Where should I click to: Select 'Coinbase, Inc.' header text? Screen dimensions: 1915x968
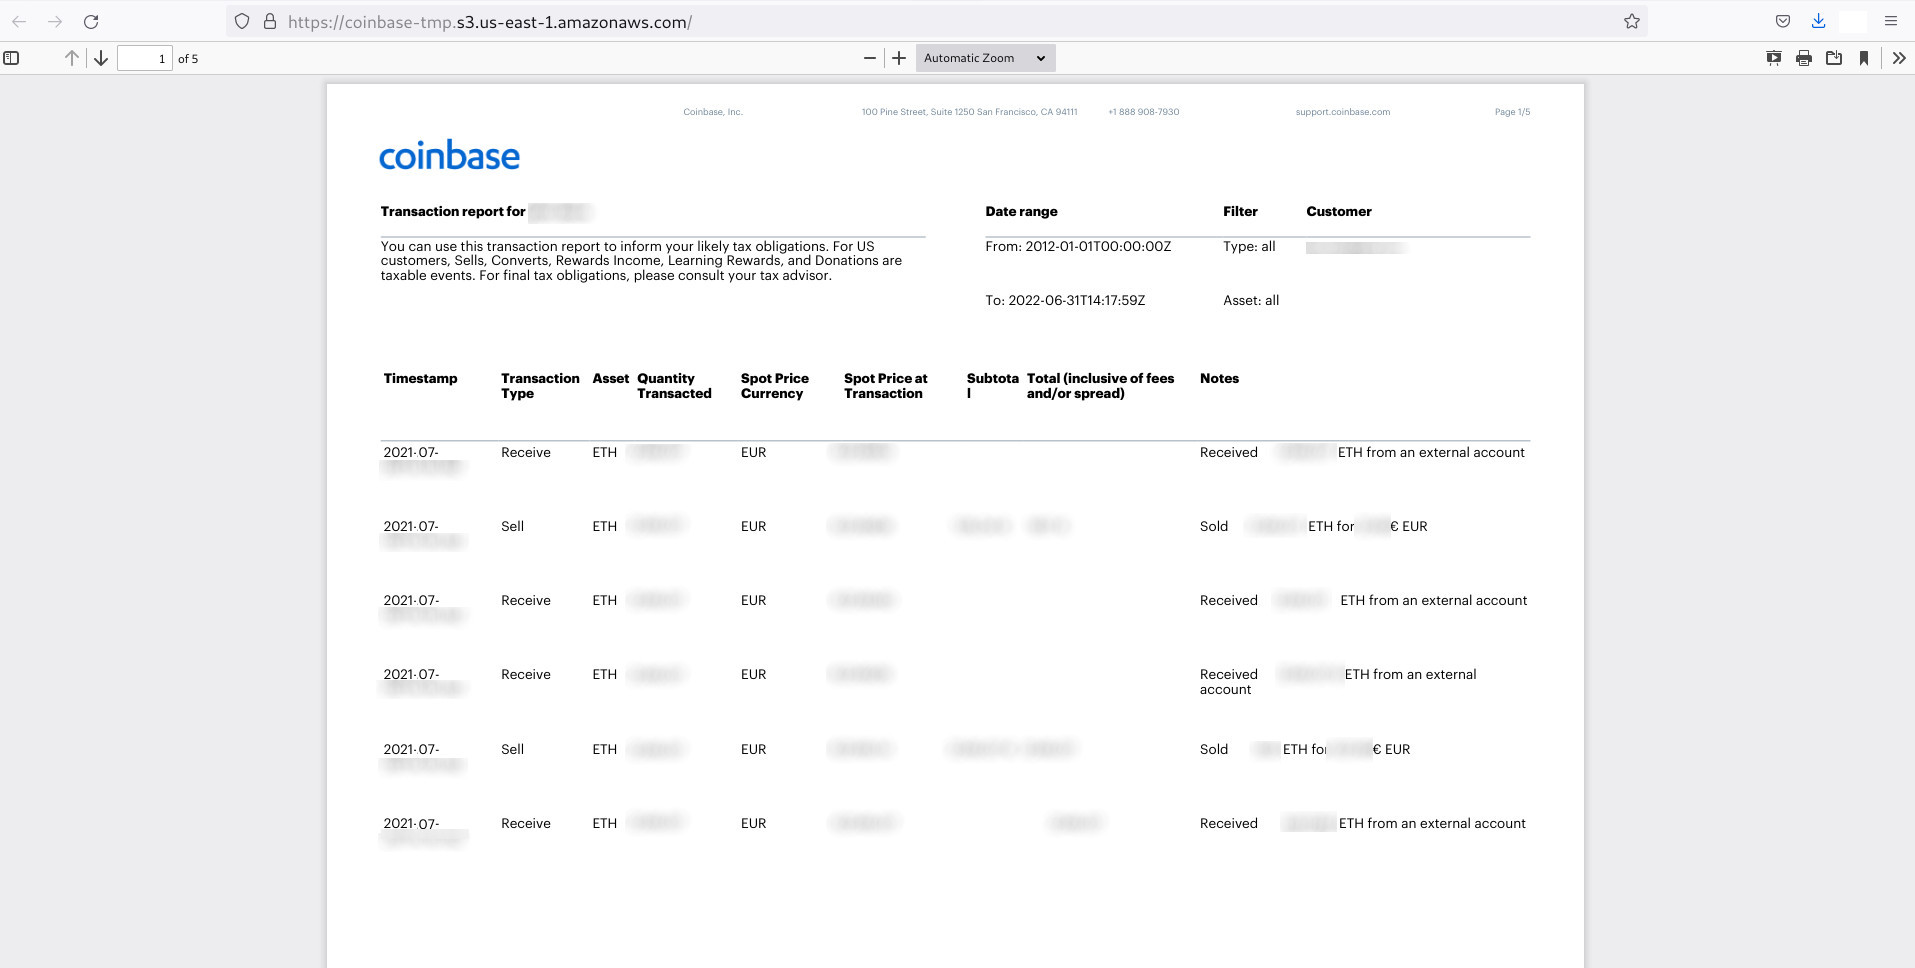point(713,112)
